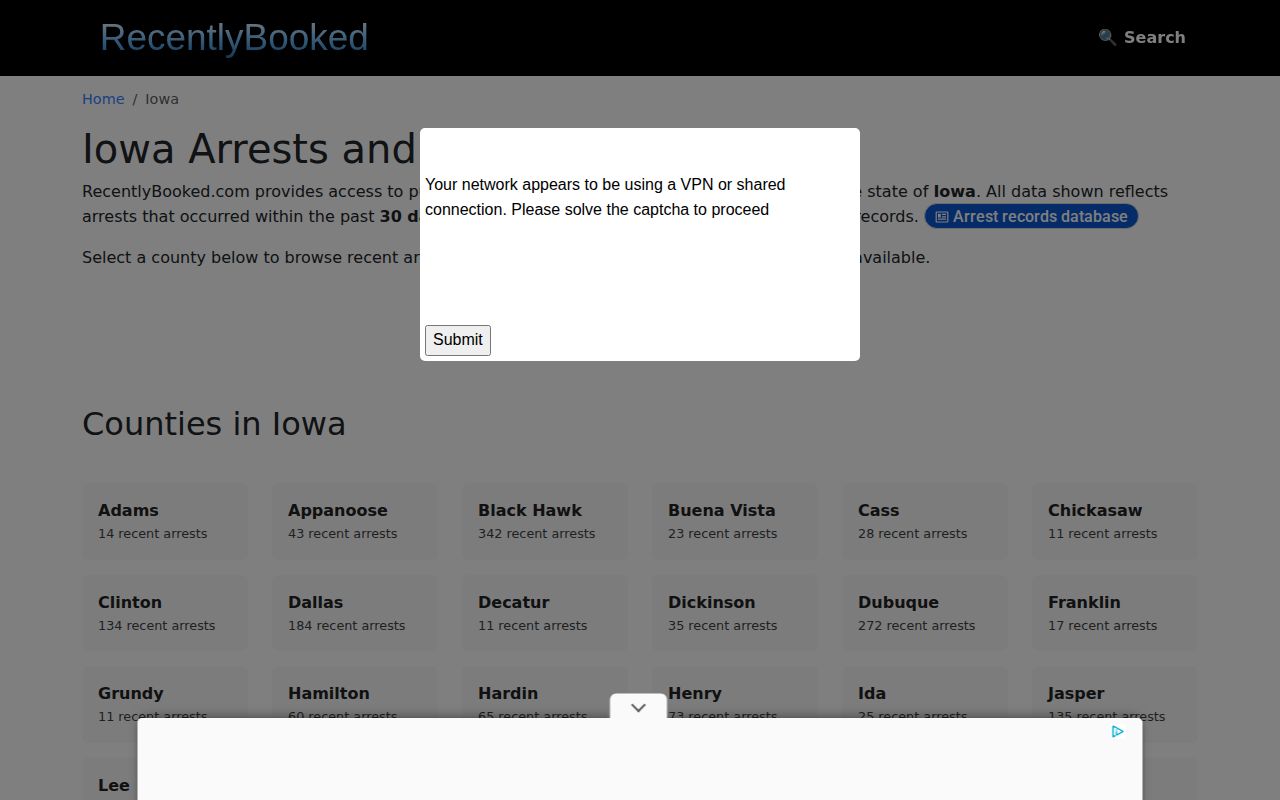Click the VPN captcha message text
Image resolution: width=1280 pixels, height=800 pixels.
coord(605,197)
